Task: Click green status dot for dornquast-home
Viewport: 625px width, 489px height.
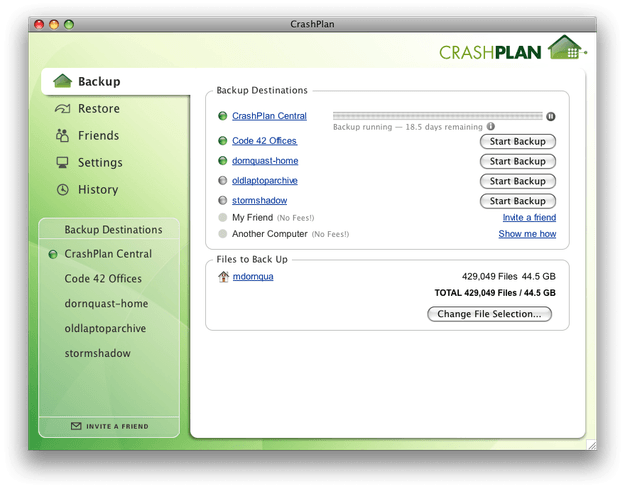Action: tap(222, 161)
